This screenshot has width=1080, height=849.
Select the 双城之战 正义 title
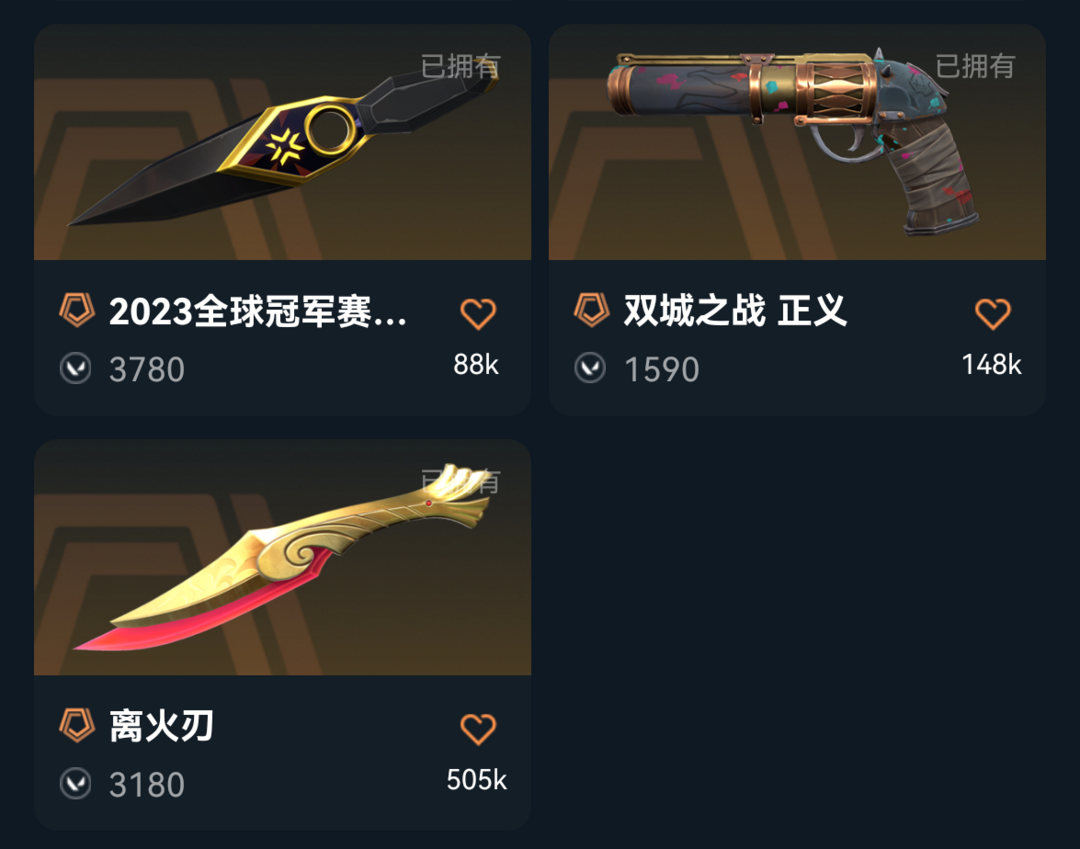735,311
